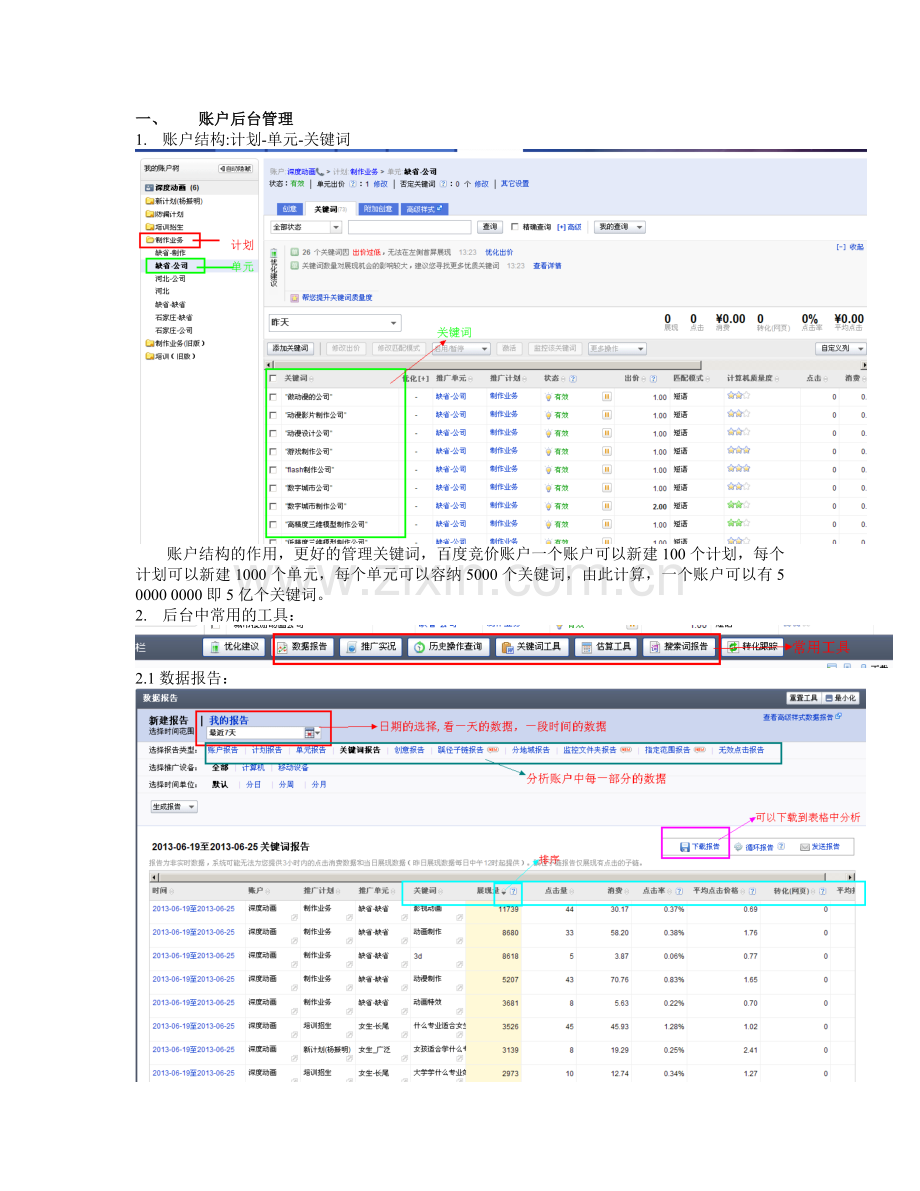Click the help icon beside 出价 column
920x1191 pixels.
tap(653, 378)
